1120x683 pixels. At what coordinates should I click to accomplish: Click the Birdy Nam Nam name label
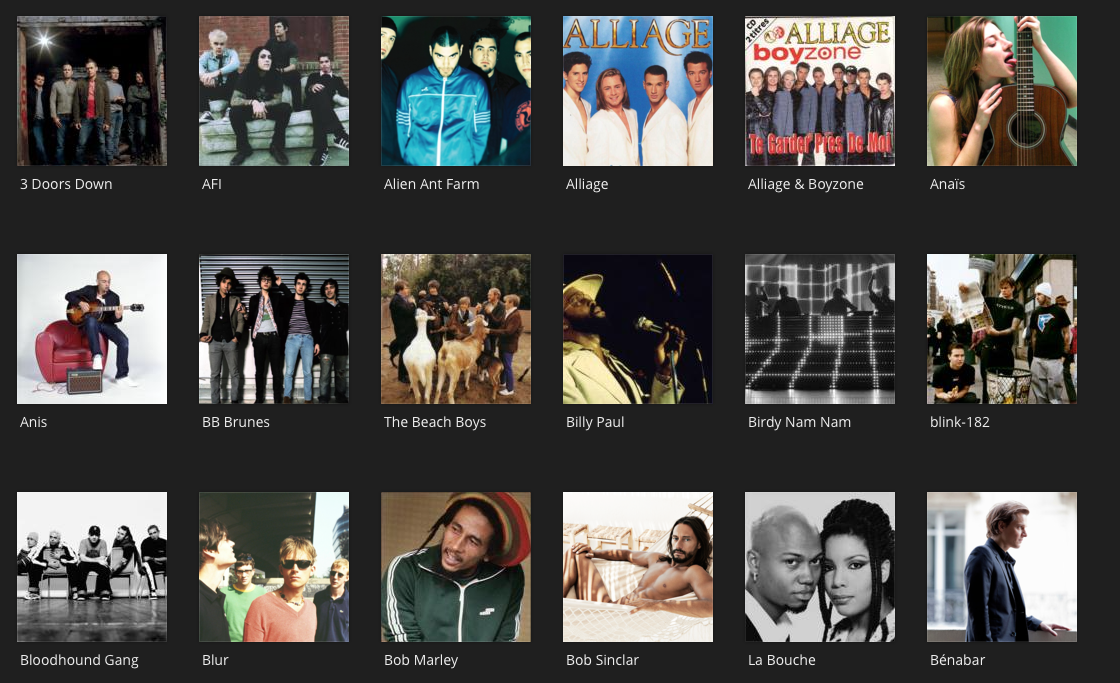[799, 422]
